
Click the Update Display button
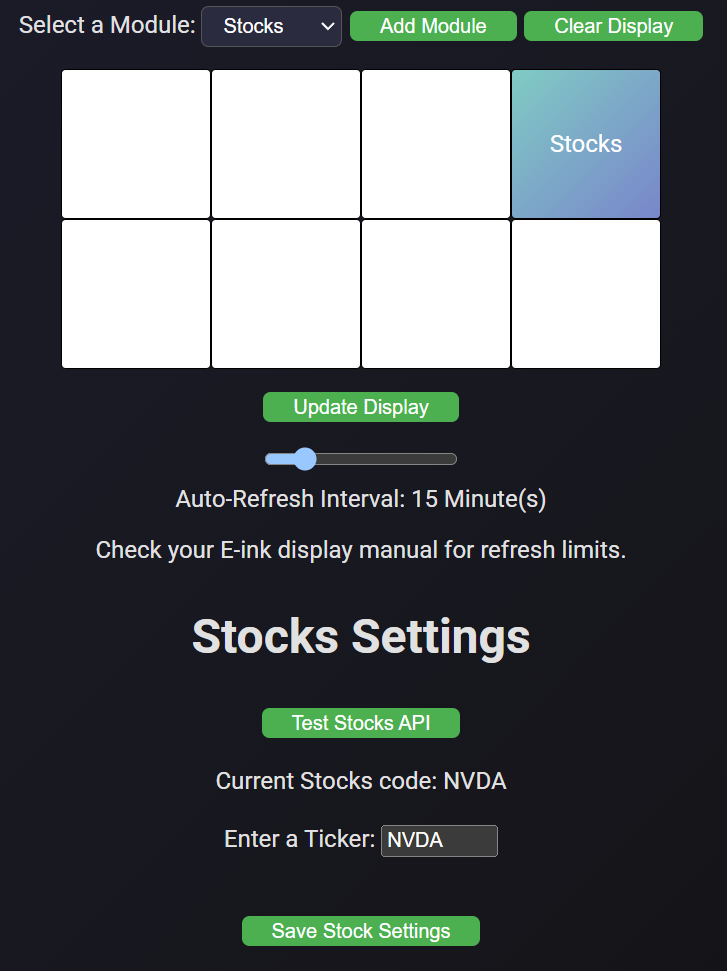[x=361, y=407]
